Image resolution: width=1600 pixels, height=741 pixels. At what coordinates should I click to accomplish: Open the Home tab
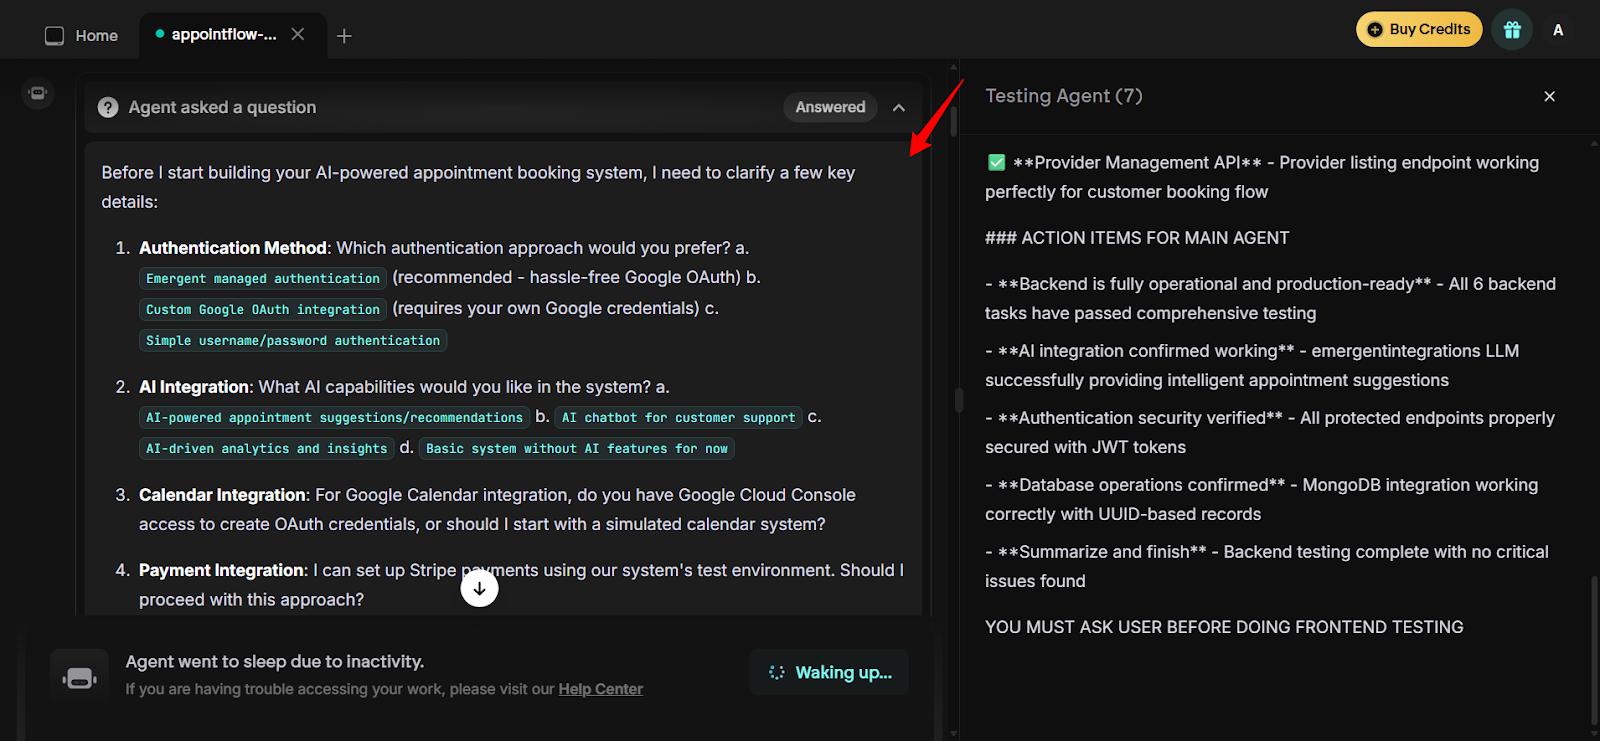point(82,35)
